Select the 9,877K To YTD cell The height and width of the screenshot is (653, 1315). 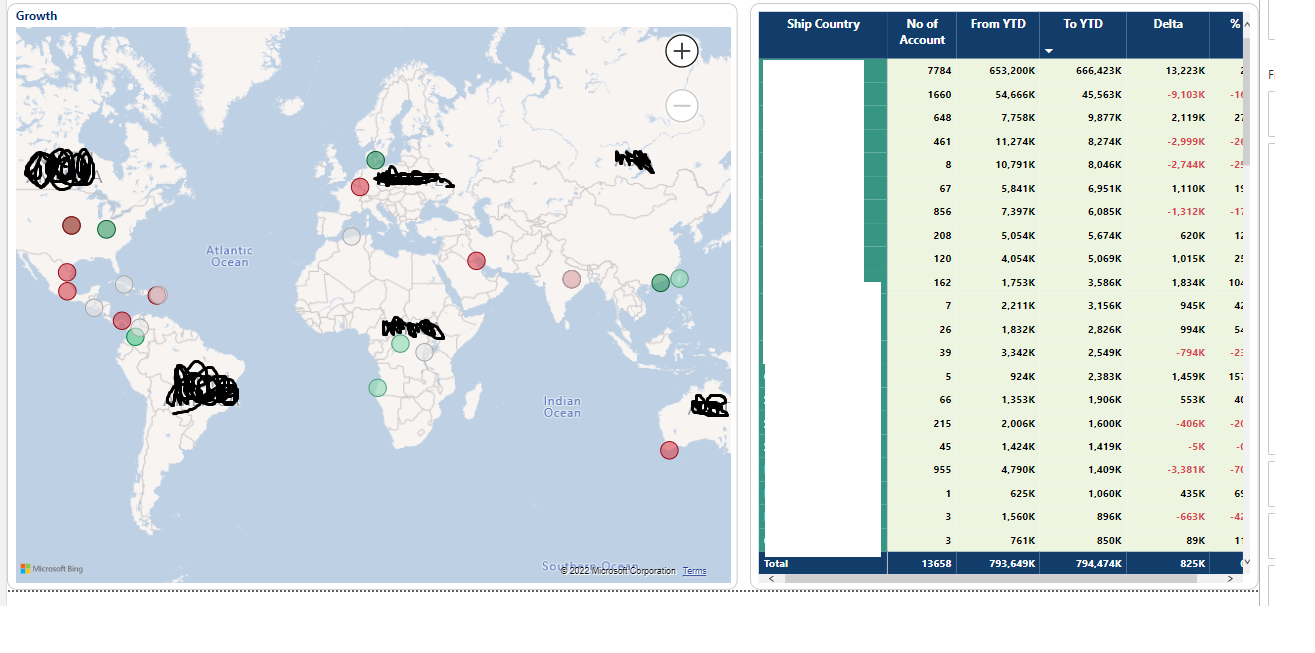[x=1083, y=118]
